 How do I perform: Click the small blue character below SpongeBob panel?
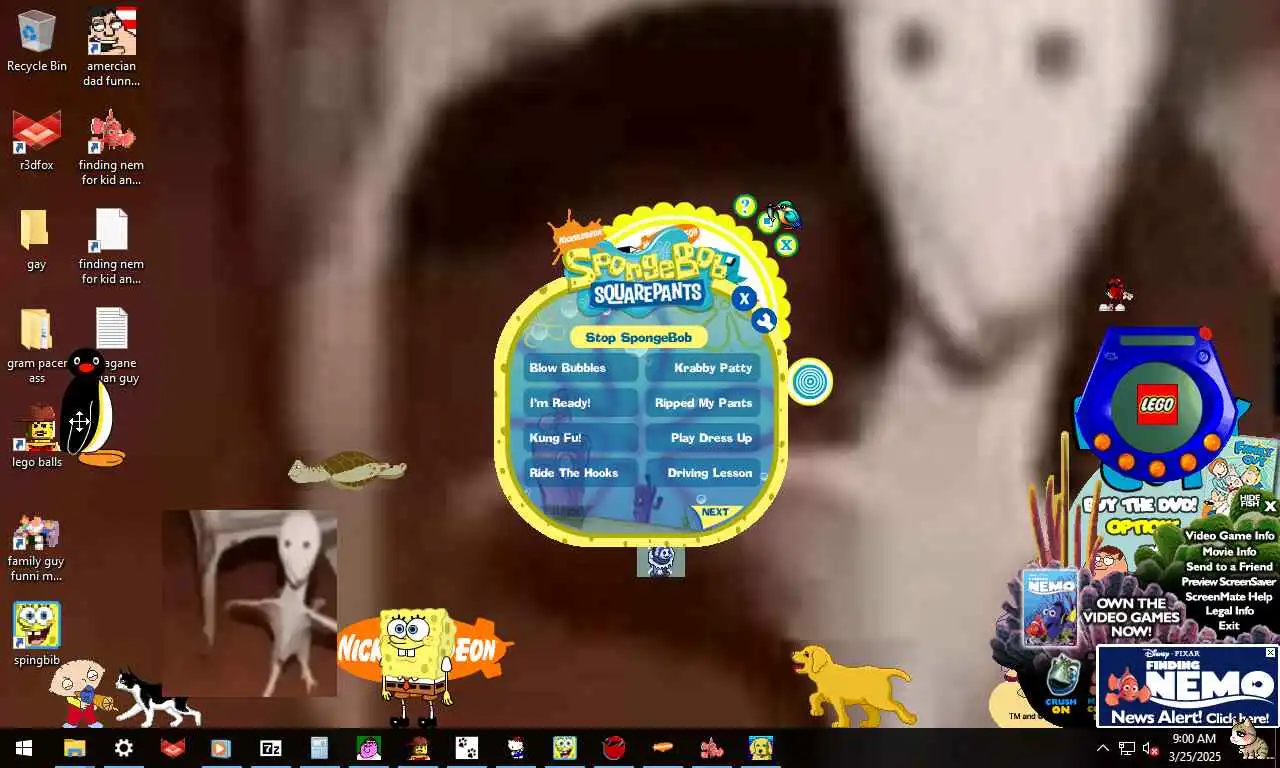point(661,561)
